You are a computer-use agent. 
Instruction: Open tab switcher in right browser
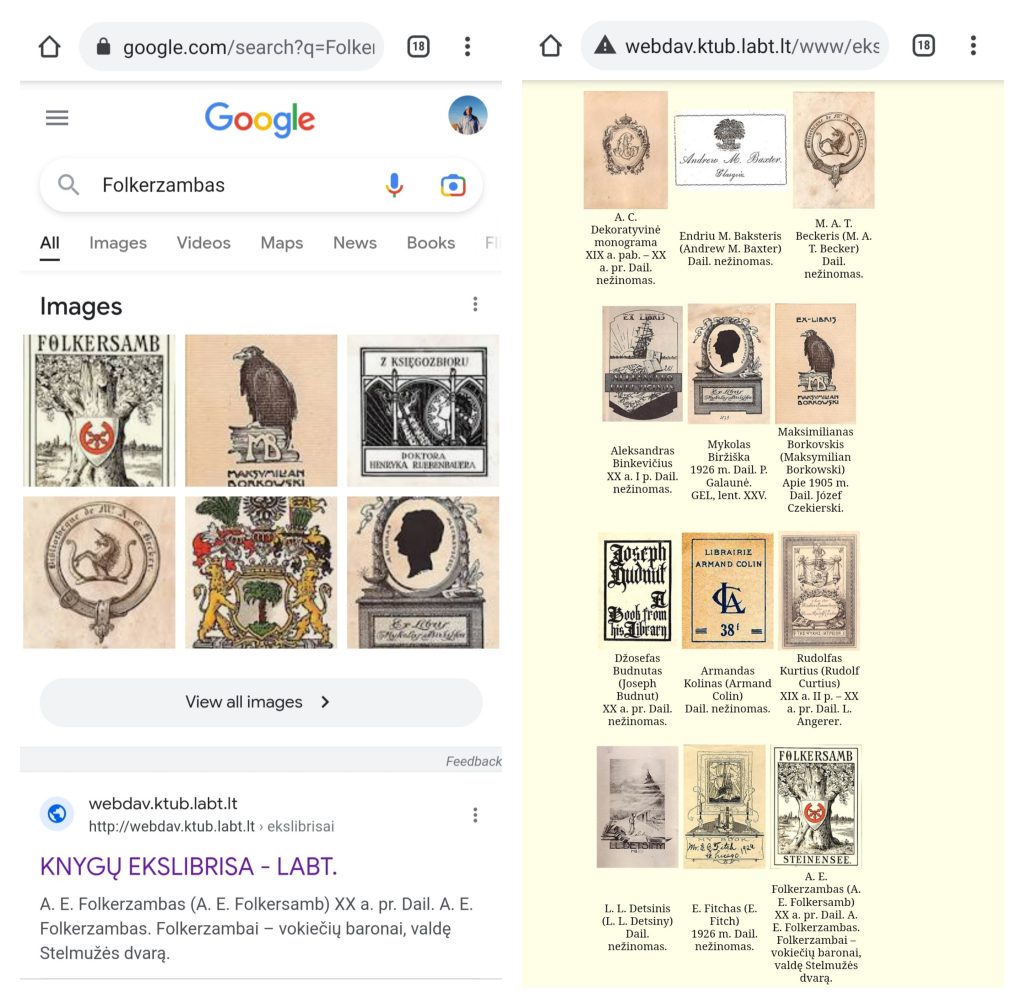[x=923, y=46]
